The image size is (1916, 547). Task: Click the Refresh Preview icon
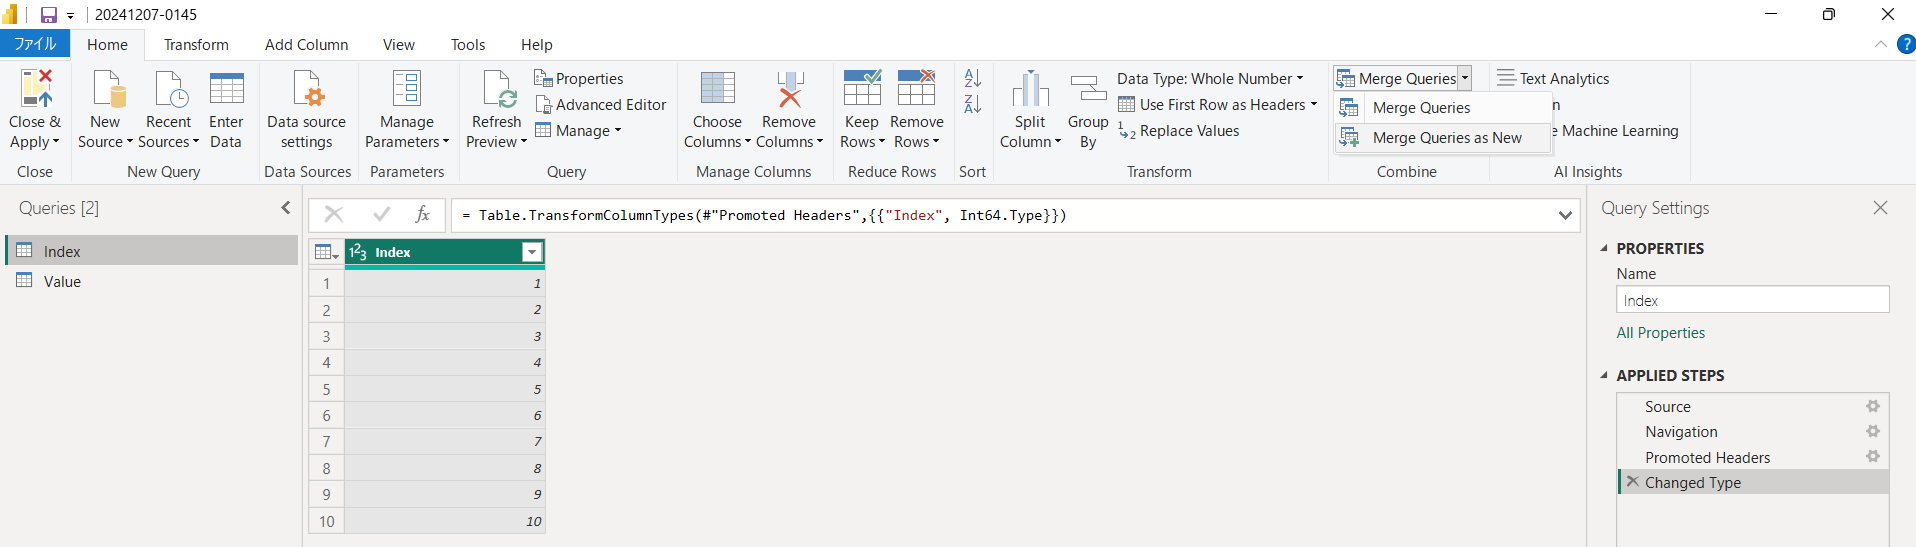[498, 89]
